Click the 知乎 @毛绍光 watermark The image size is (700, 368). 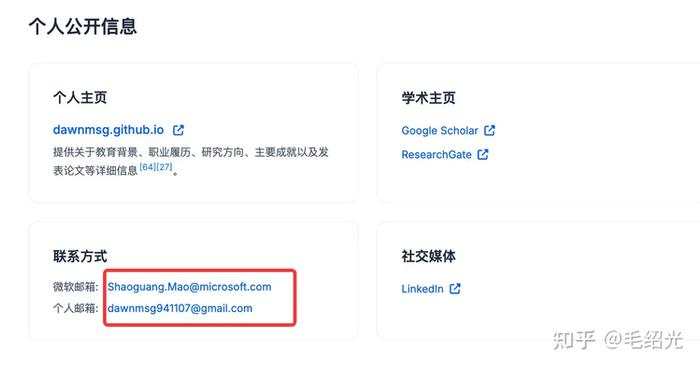click(x=618, y=340)
